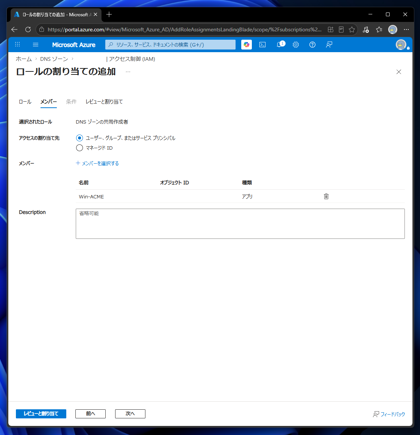The image size is (420, 435).
Task: Open the Azure portal waffle grid icon
Action: click(17, 45)
